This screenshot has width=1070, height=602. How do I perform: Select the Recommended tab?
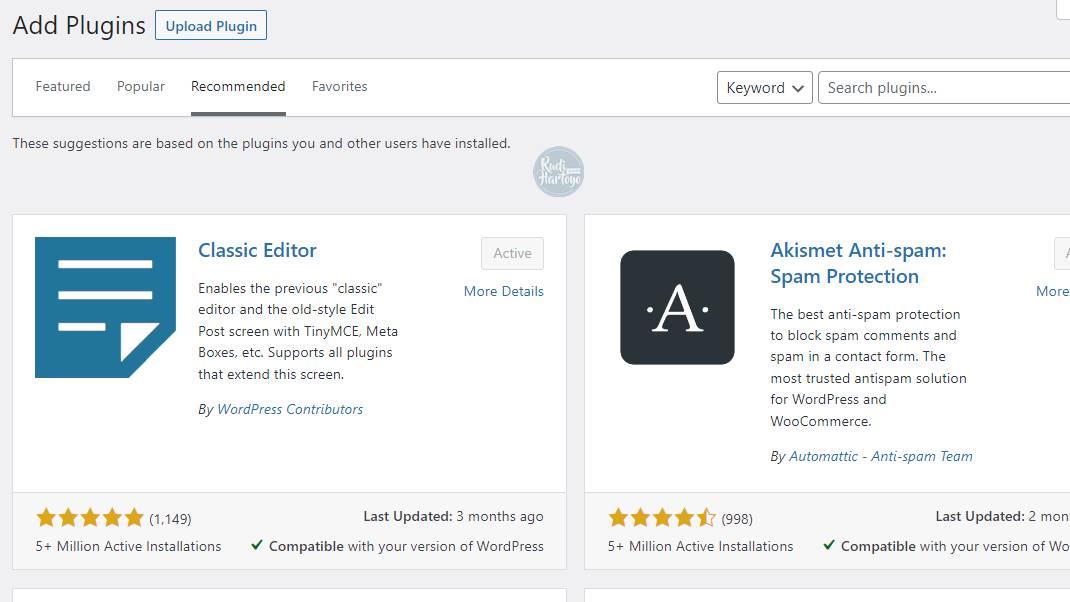tap(238, 87)
